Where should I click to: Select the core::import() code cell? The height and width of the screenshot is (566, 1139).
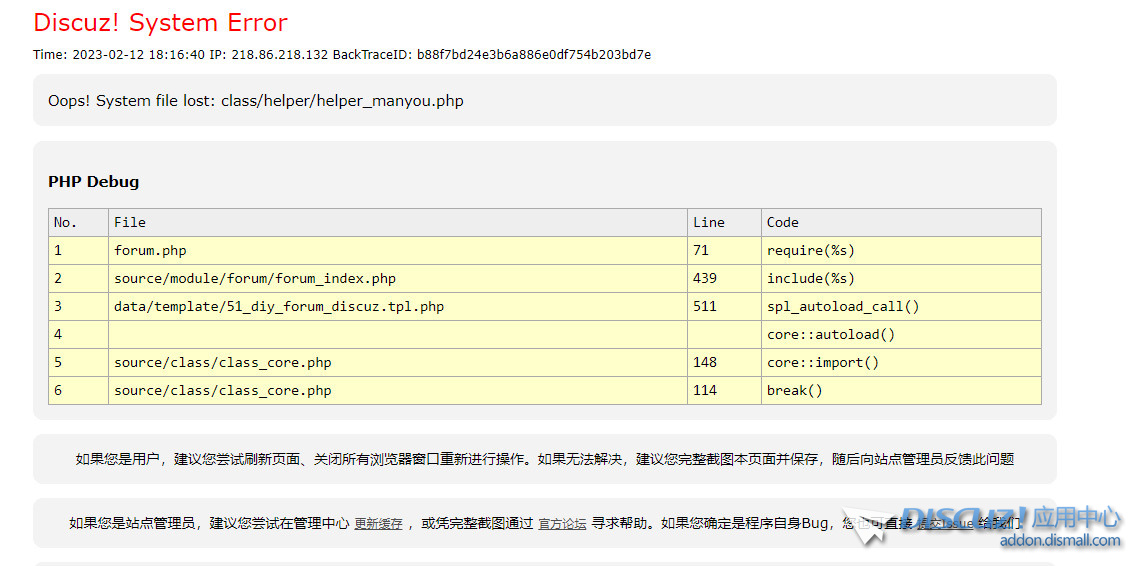coord(901,363)
